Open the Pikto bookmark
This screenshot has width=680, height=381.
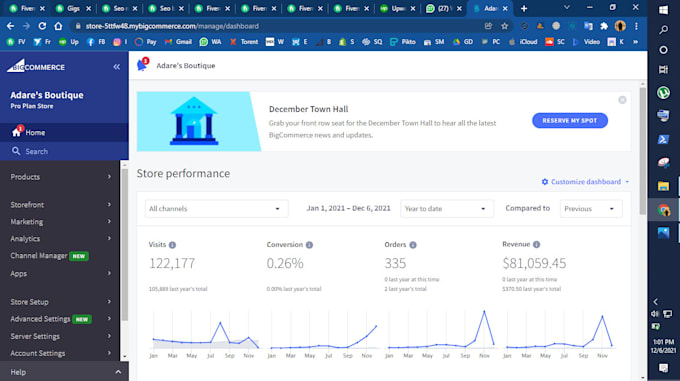coord(403,42)
